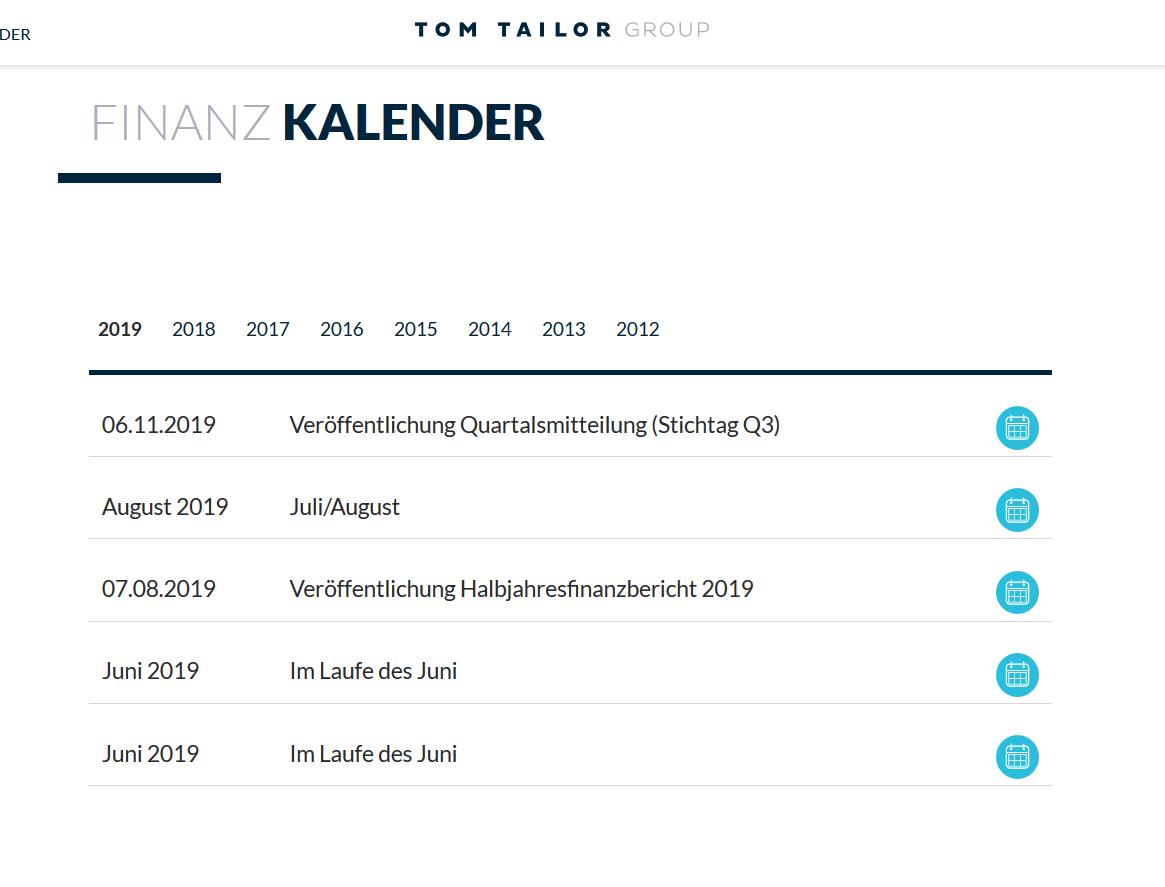Click the TOM TAILOR GROUP logo

pyautogui.click(x=562, y=29)
